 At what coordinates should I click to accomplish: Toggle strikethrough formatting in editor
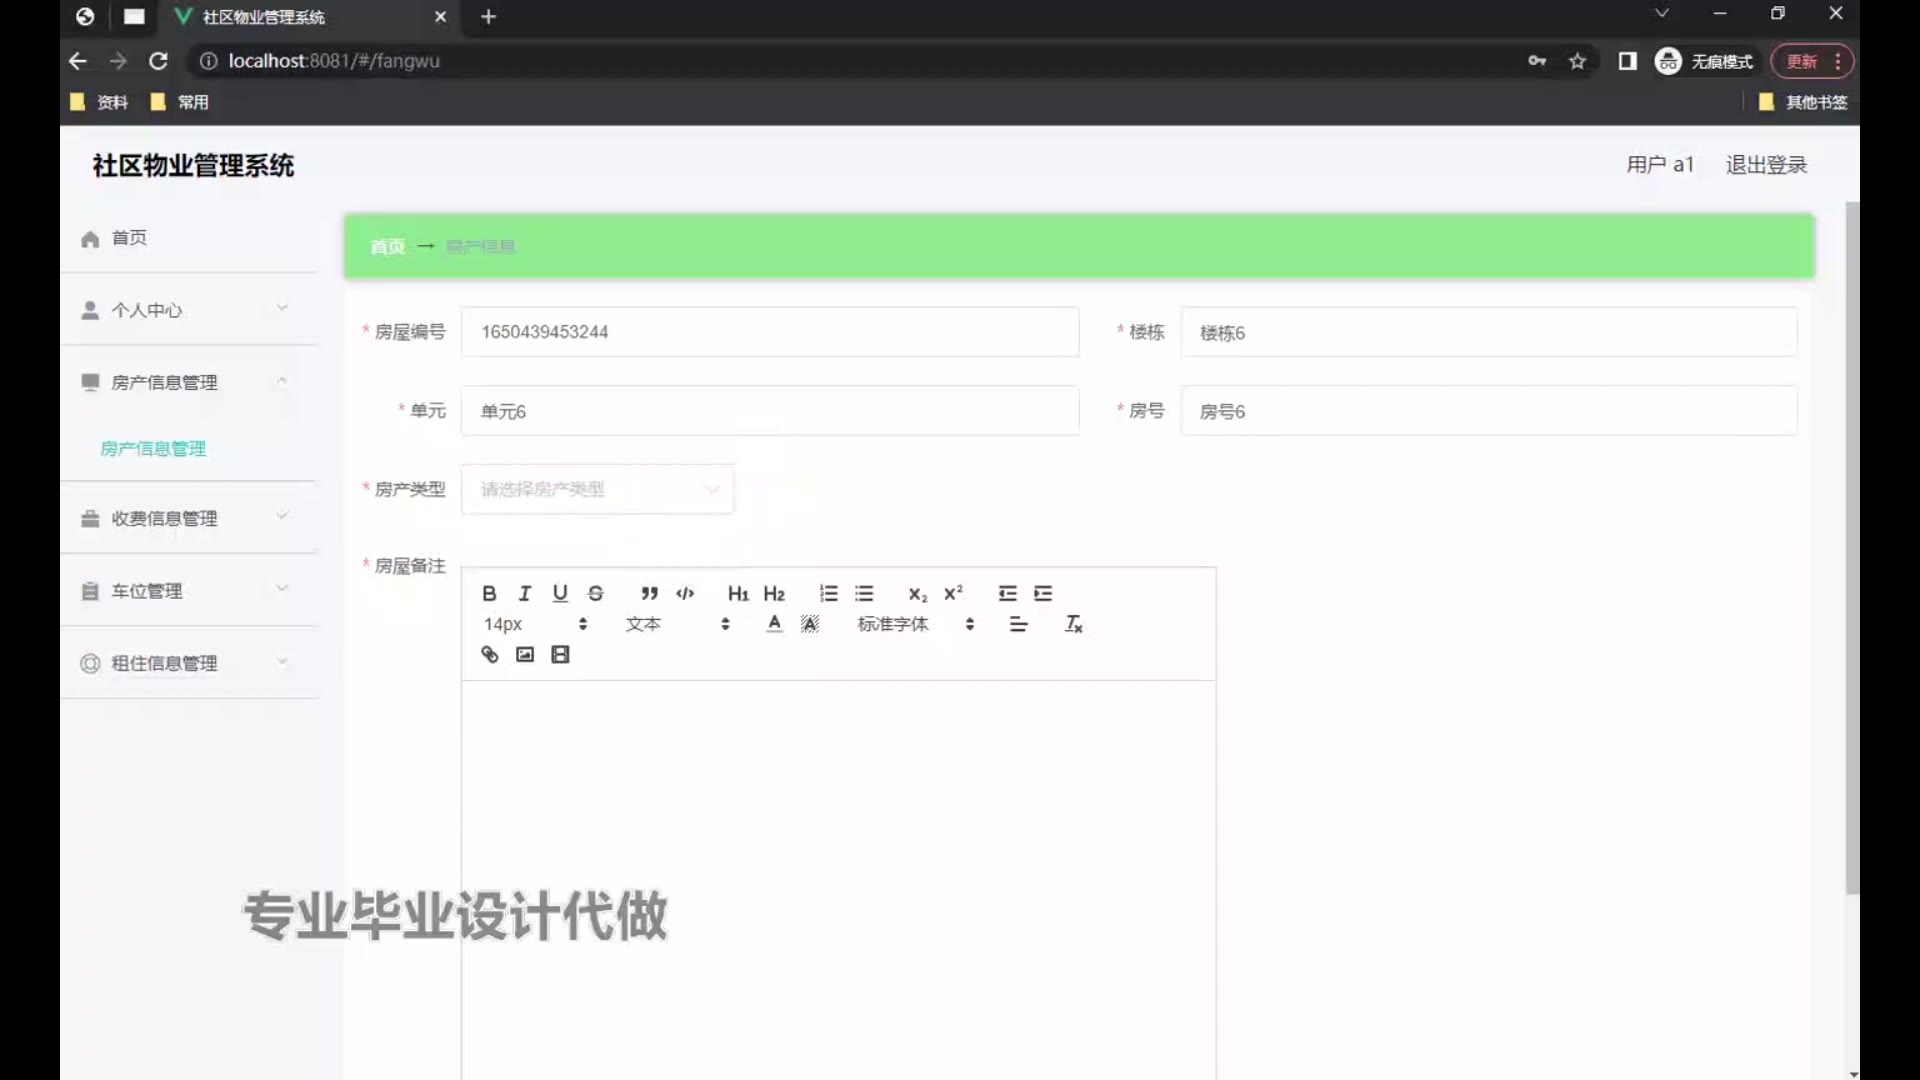click(x=596, y=593)
